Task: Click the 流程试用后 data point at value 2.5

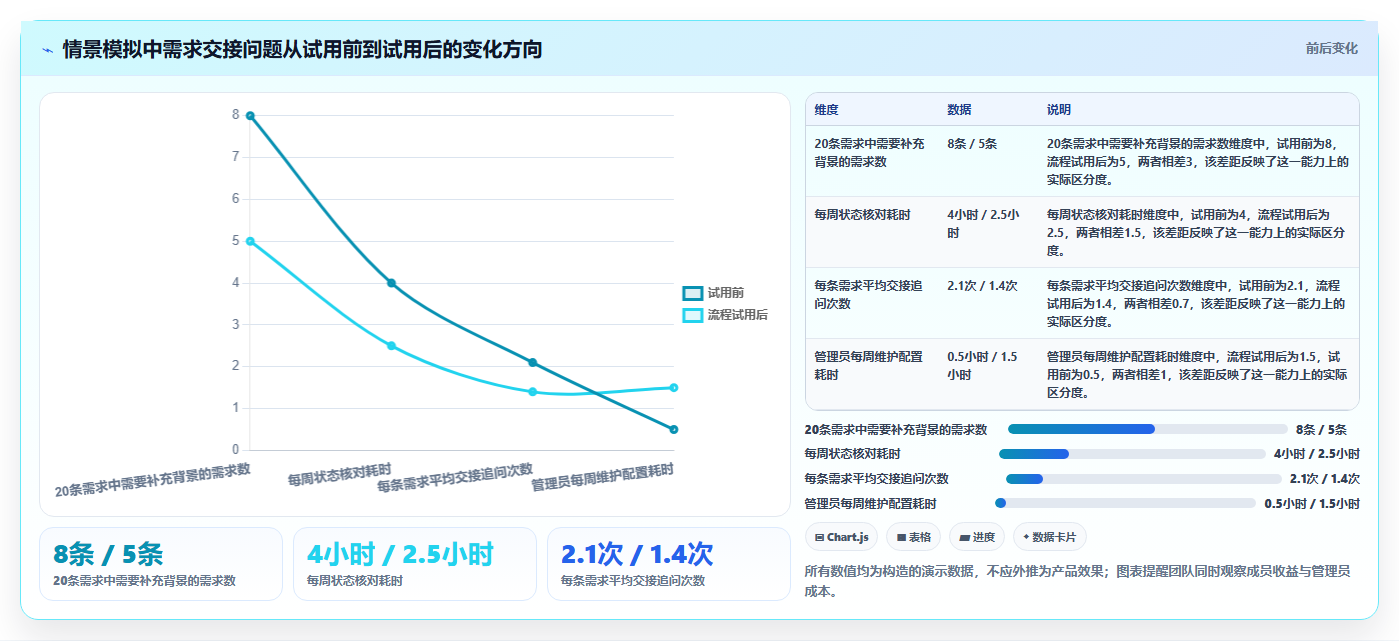Action: click(391, 346)
